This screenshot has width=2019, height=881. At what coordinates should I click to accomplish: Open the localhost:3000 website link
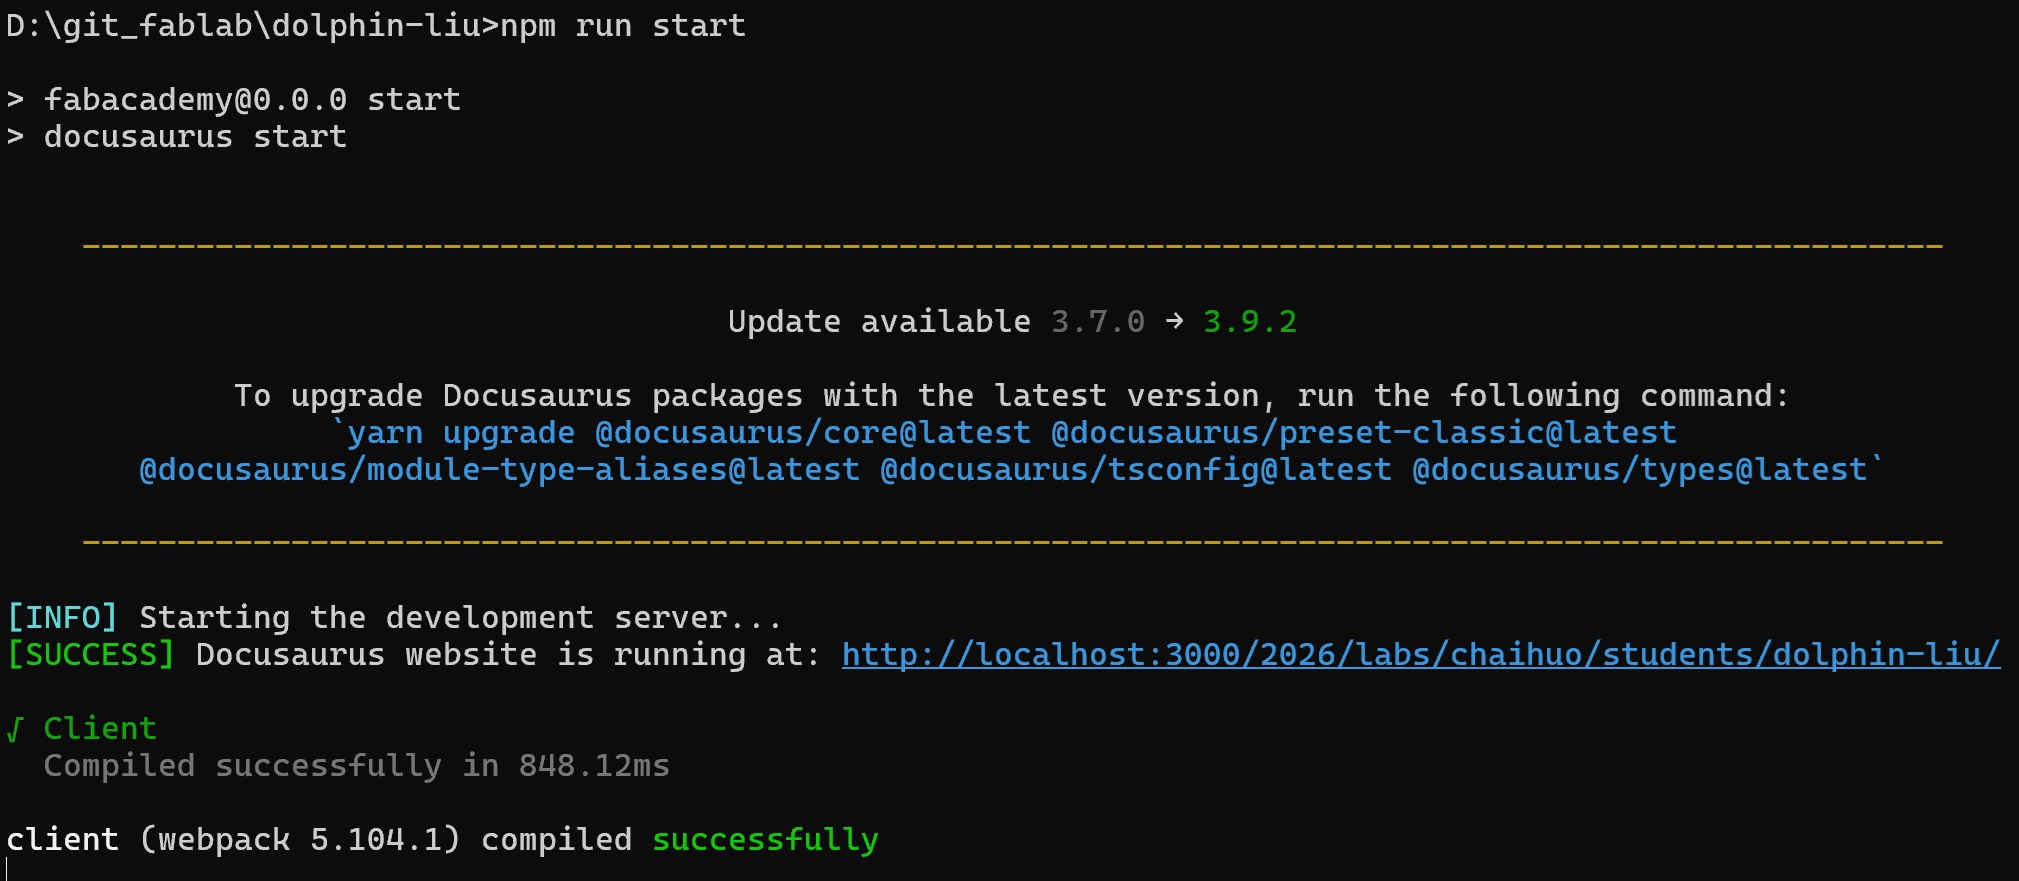pyautogui.click(x=1420, y=655)
